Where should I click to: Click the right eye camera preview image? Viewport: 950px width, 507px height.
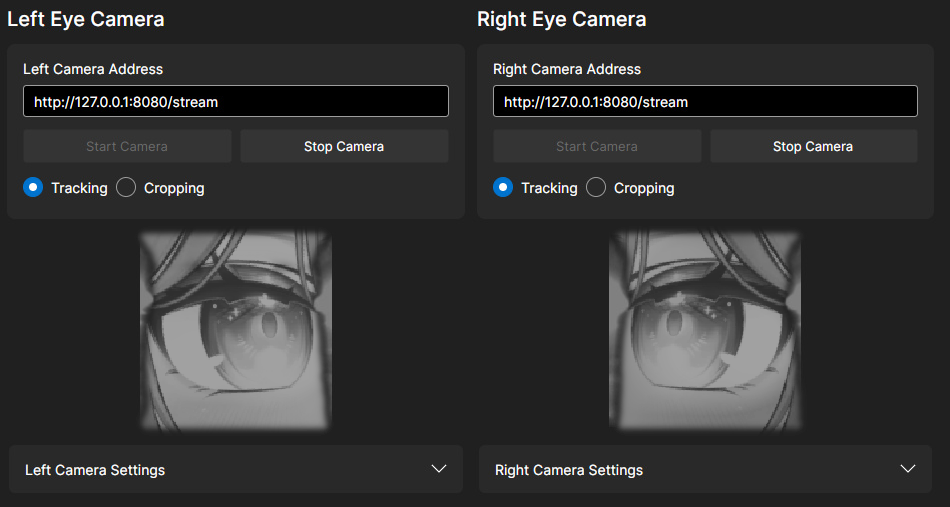tap(705, 331)
